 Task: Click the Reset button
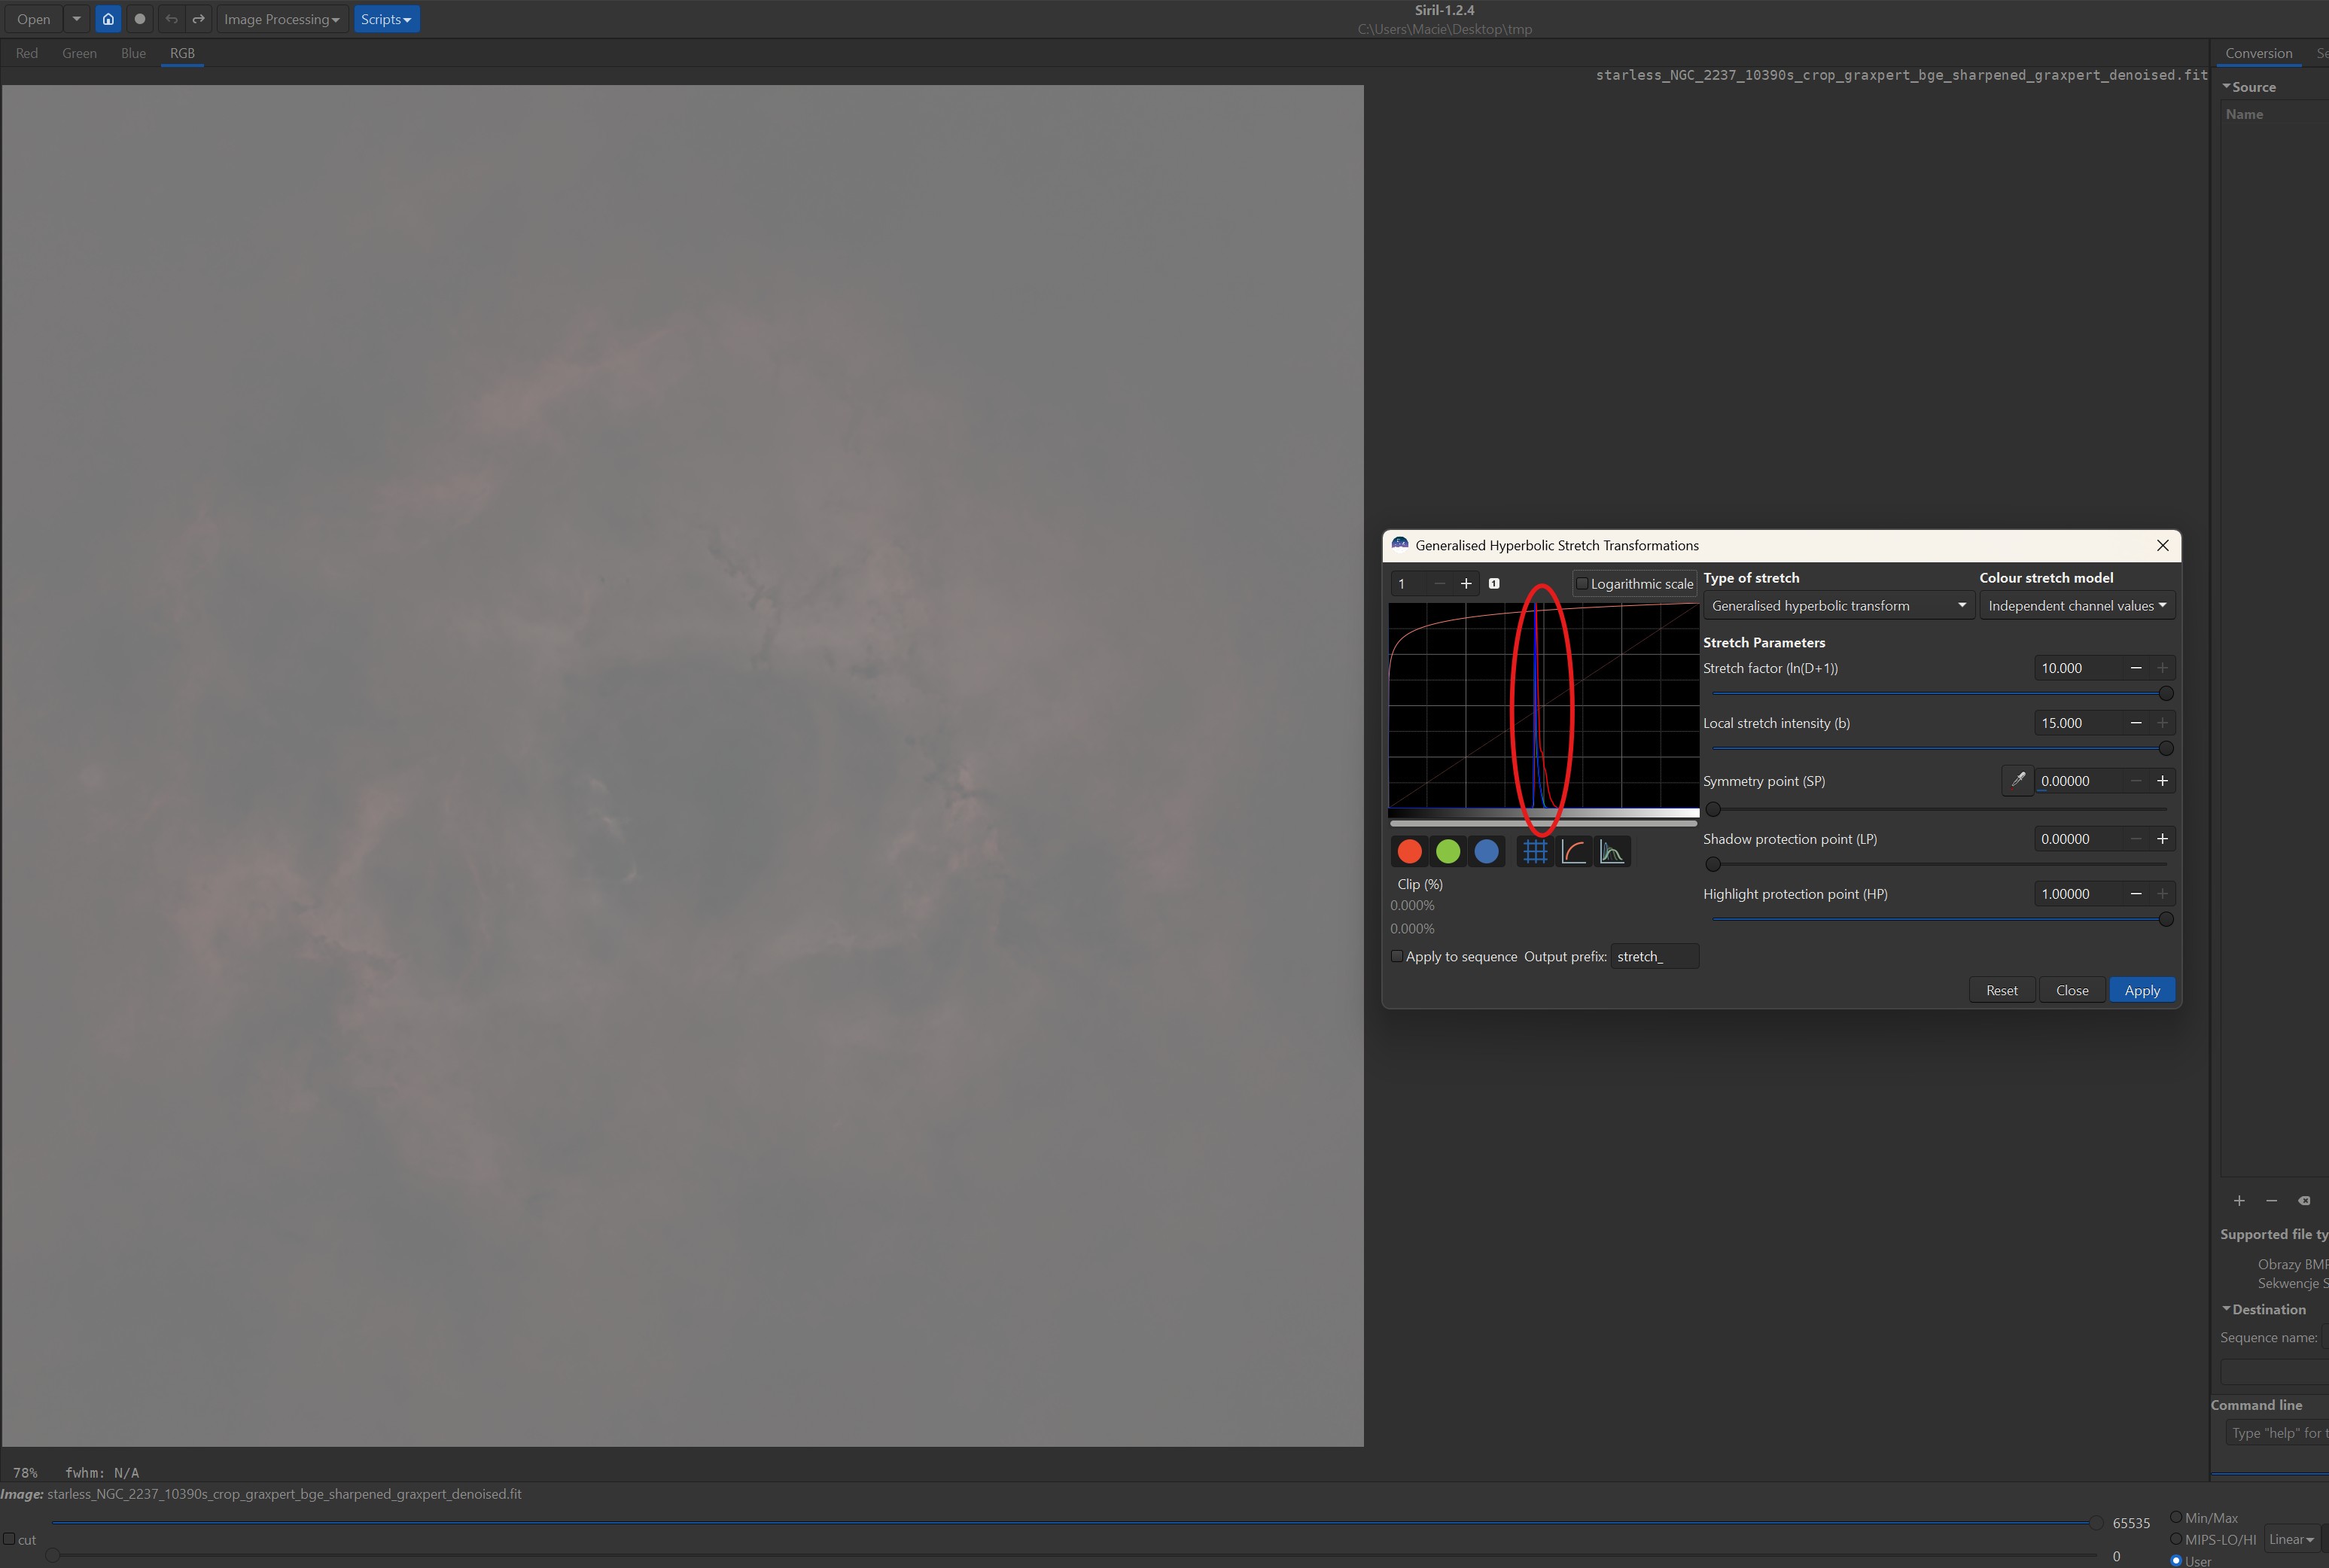coord(2001,990)
